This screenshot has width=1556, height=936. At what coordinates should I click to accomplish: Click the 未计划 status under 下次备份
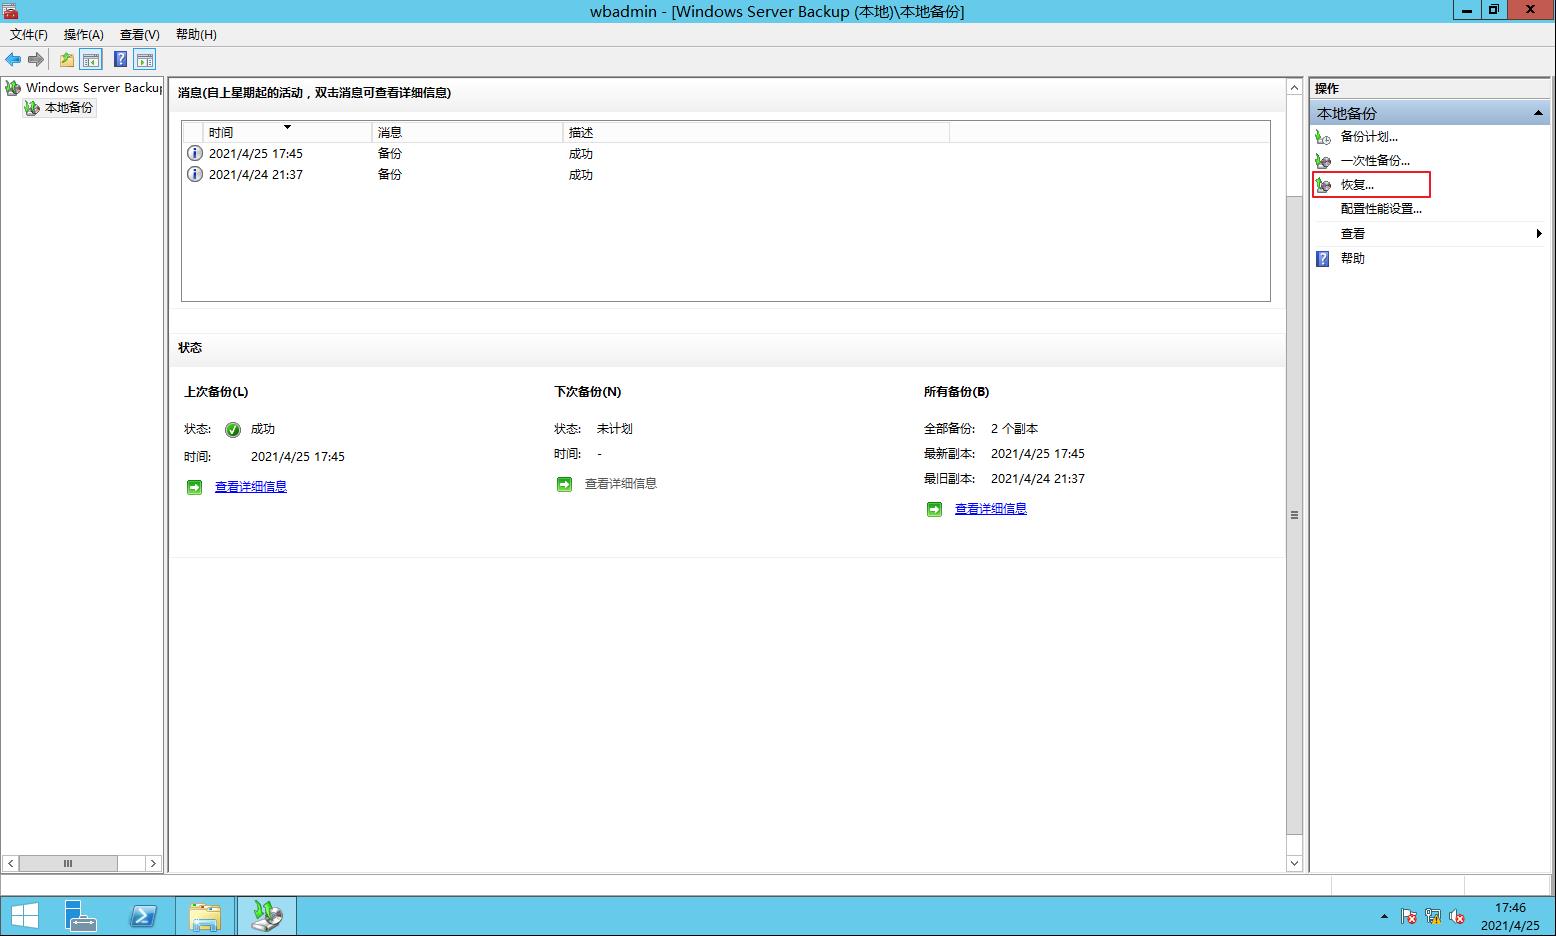pyautogui.click(x=615, y=429)
